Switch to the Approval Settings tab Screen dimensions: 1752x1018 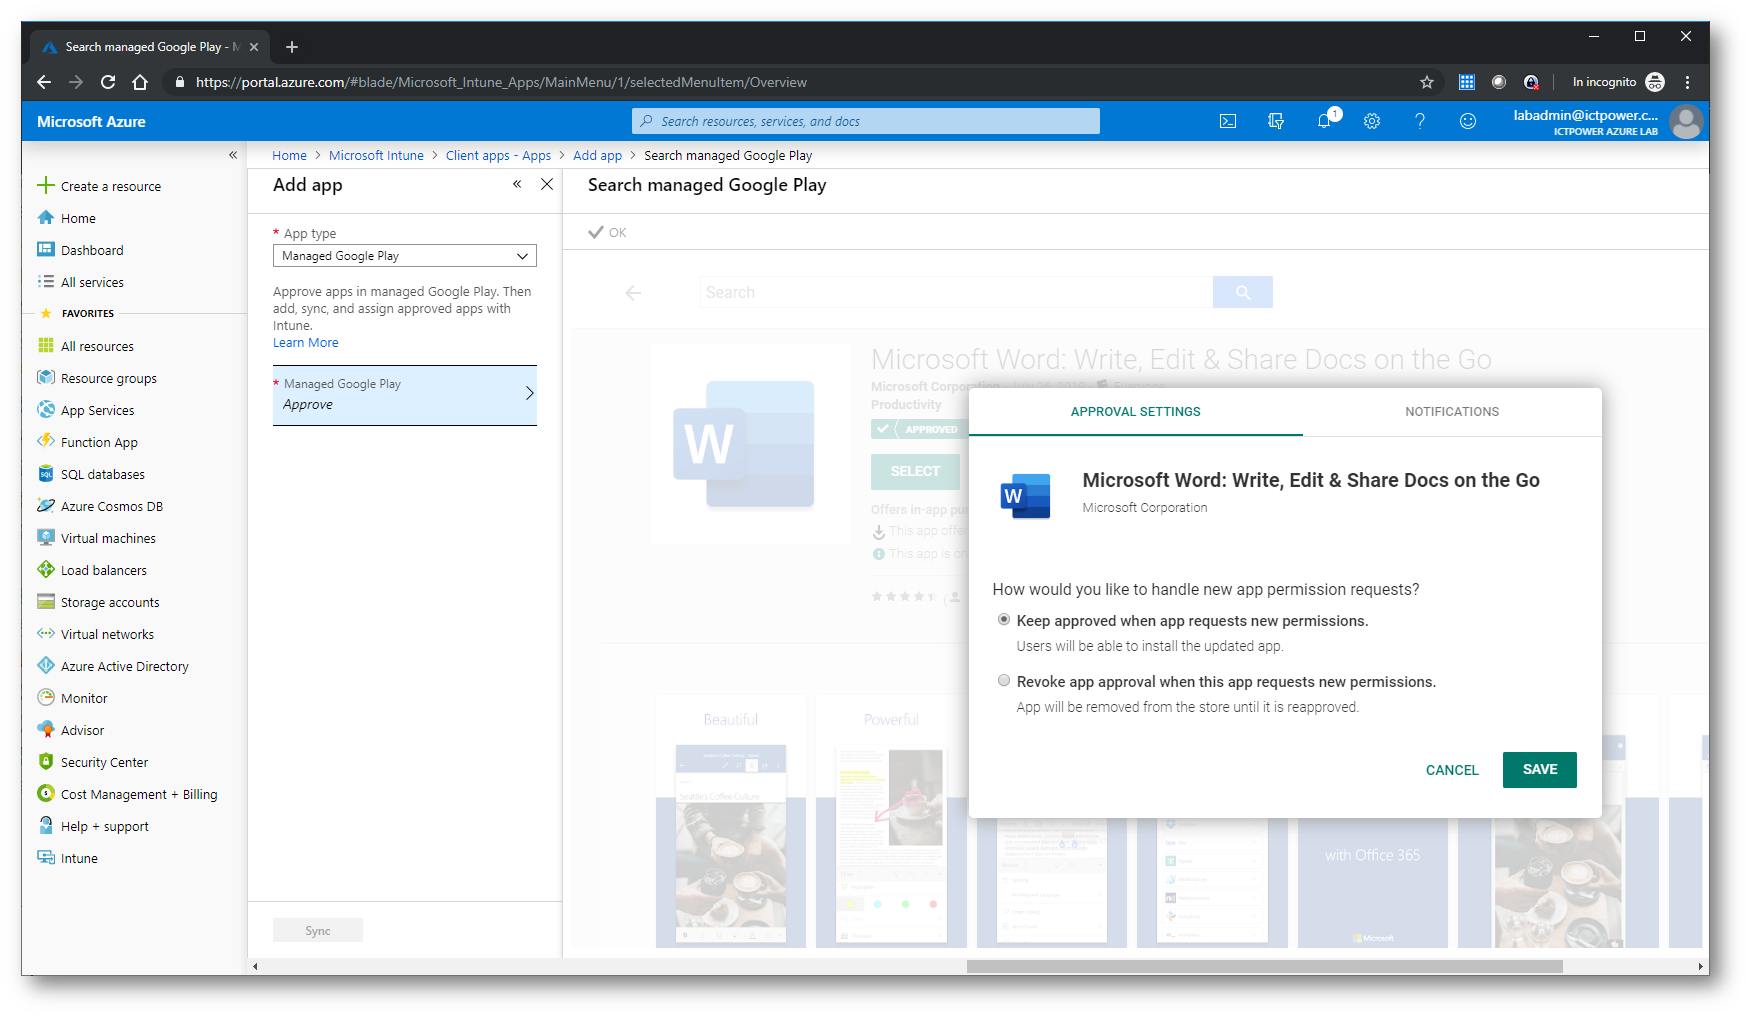point(1135,412)
